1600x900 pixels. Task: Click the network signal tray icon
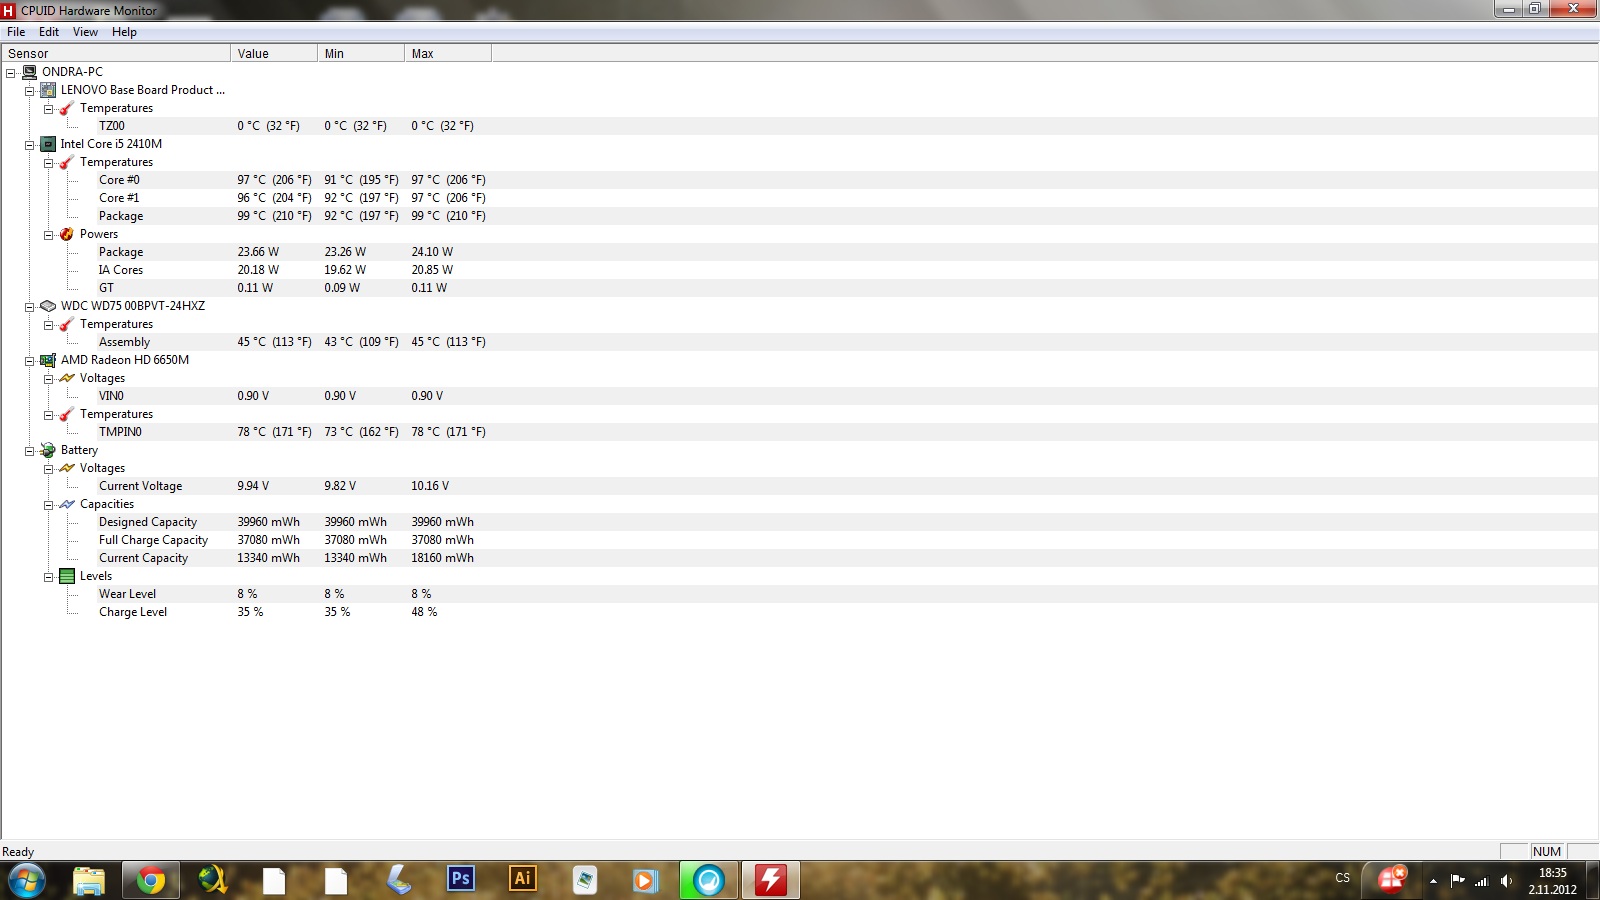click(1482, 881)
